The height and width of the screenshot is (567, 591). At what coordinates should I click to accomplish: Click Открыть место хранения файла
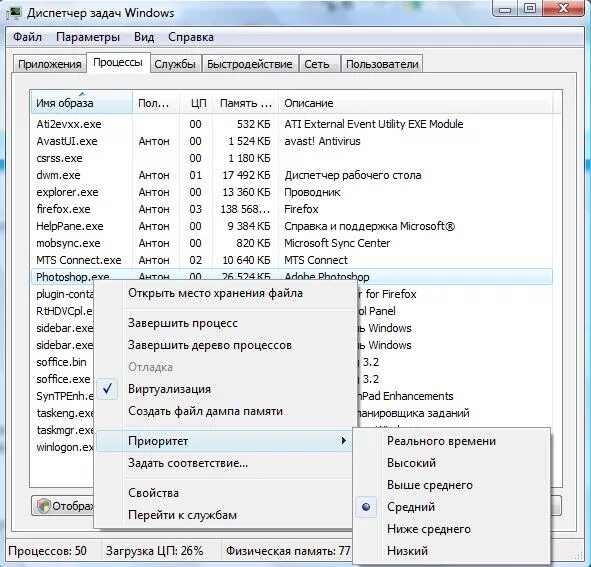(x=215, y=293)
